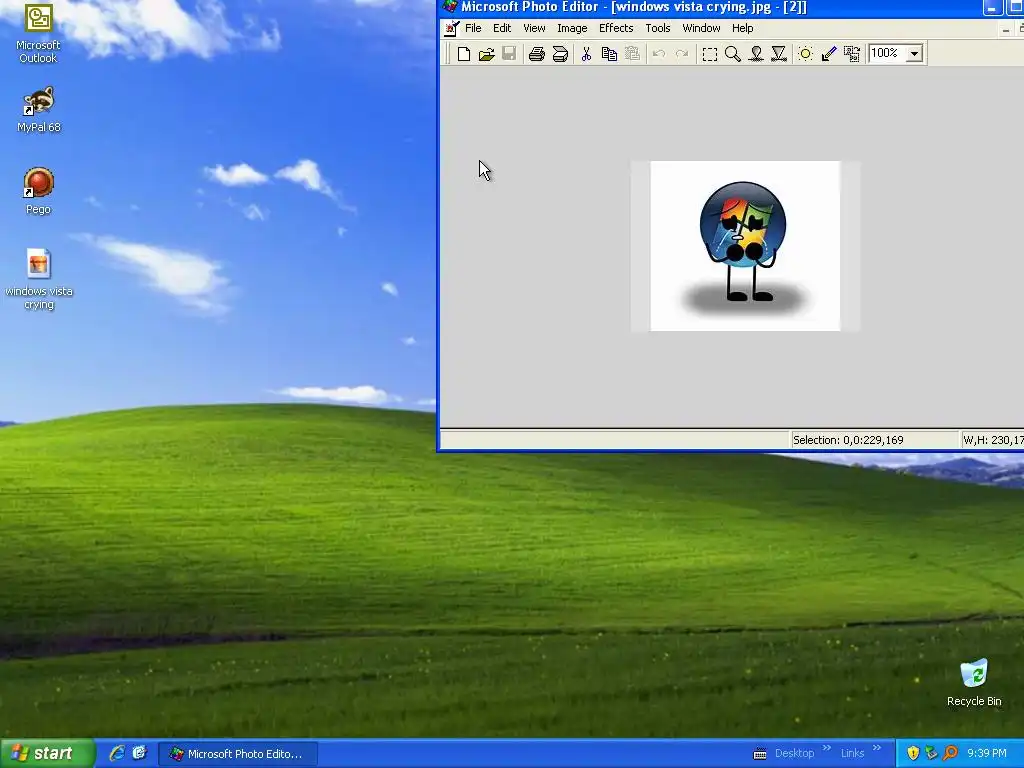Open the Help menu
Image resolution: width=1024 pixels, height=768 pixels.
point(743,28)
